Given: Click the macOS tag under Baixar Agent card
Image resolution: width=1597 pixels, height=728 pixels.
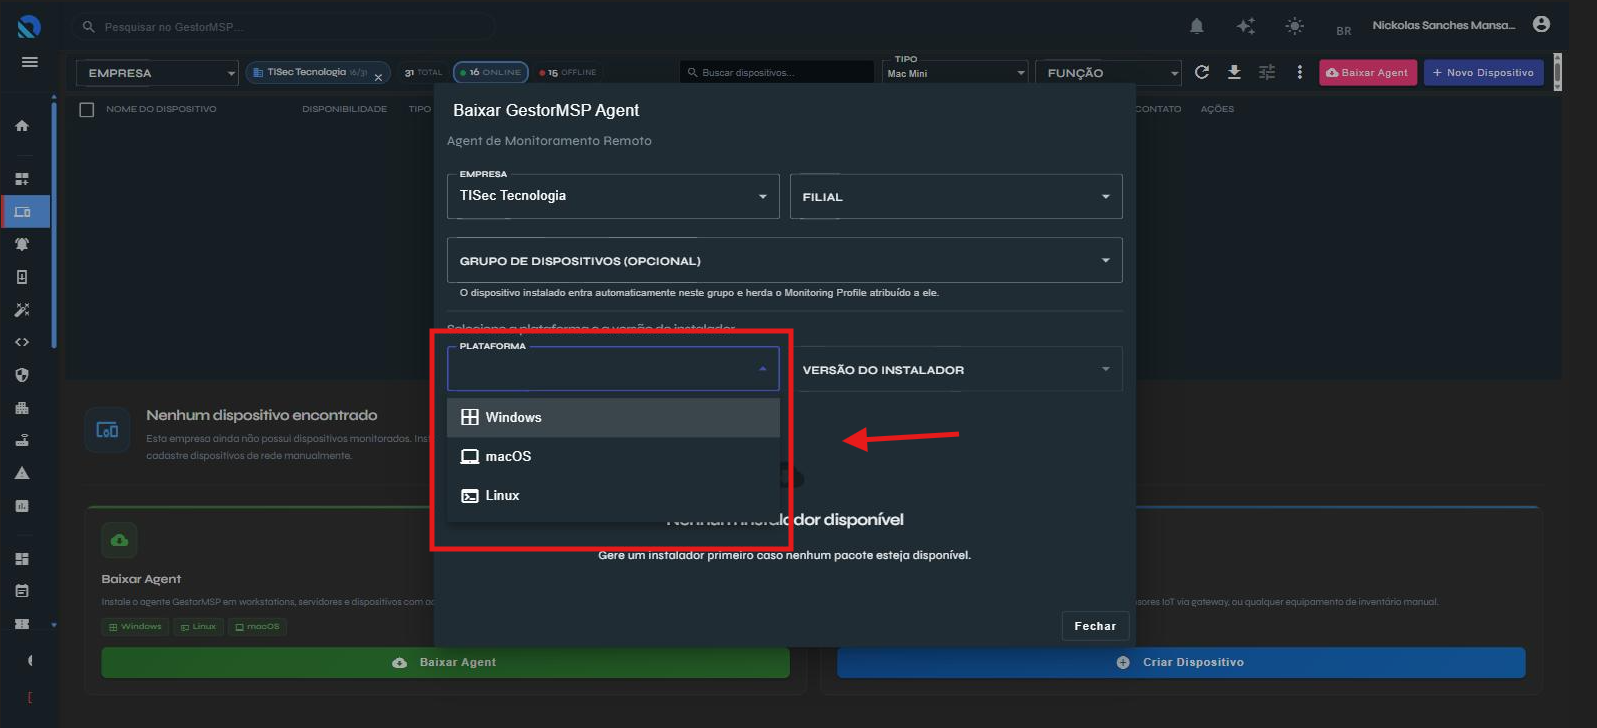Looking at the screenshot, I should point(258,626).
